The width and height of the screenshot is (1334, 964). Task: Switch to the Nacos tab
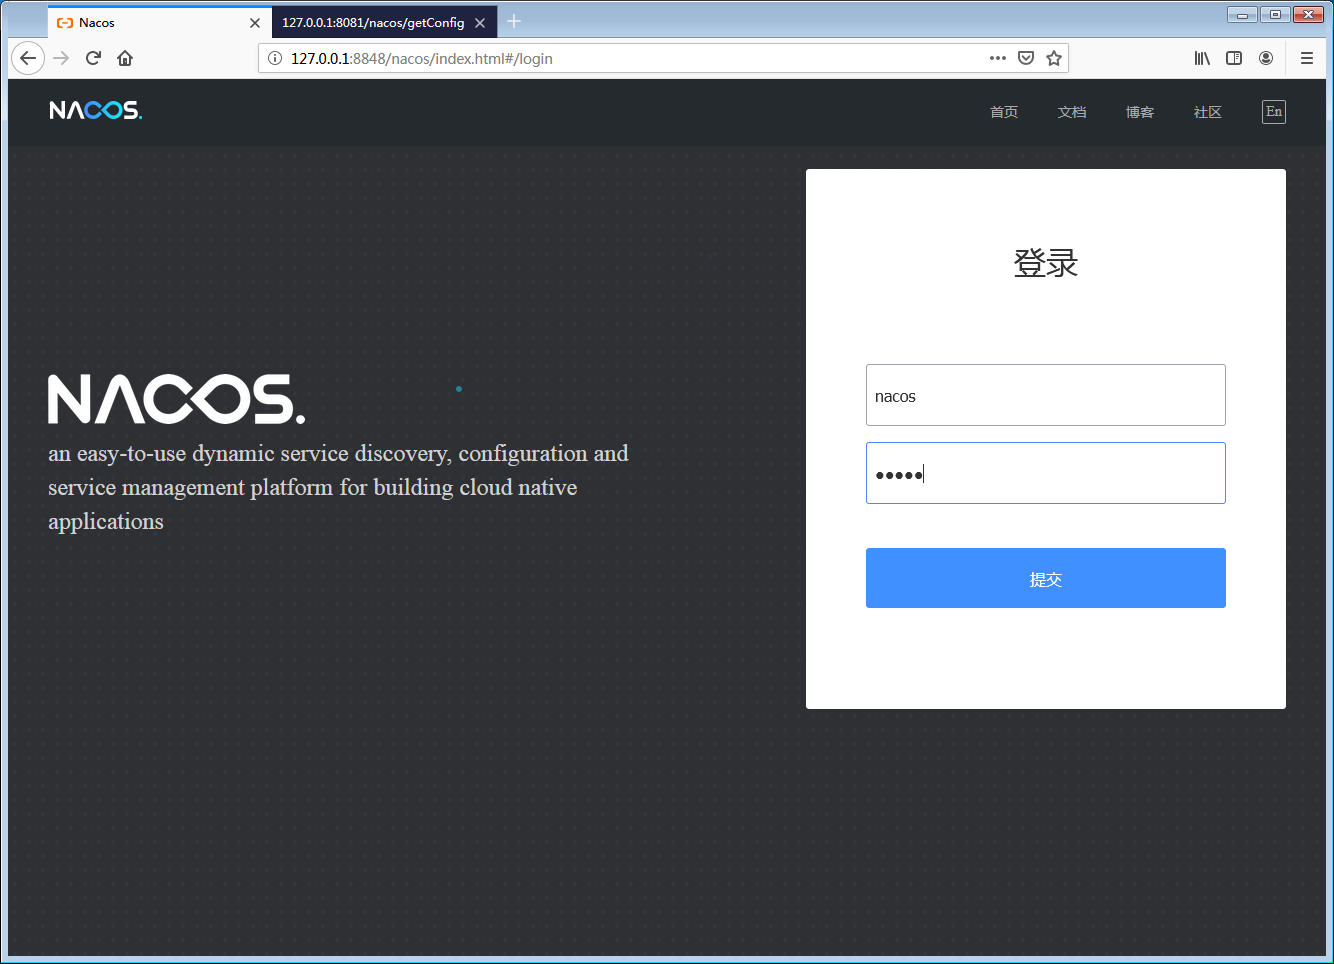pos(160,22)
